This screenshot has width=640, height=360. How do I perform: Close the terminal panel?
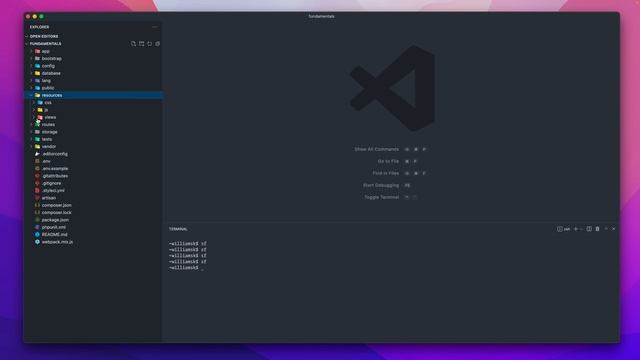coord(613,229)
